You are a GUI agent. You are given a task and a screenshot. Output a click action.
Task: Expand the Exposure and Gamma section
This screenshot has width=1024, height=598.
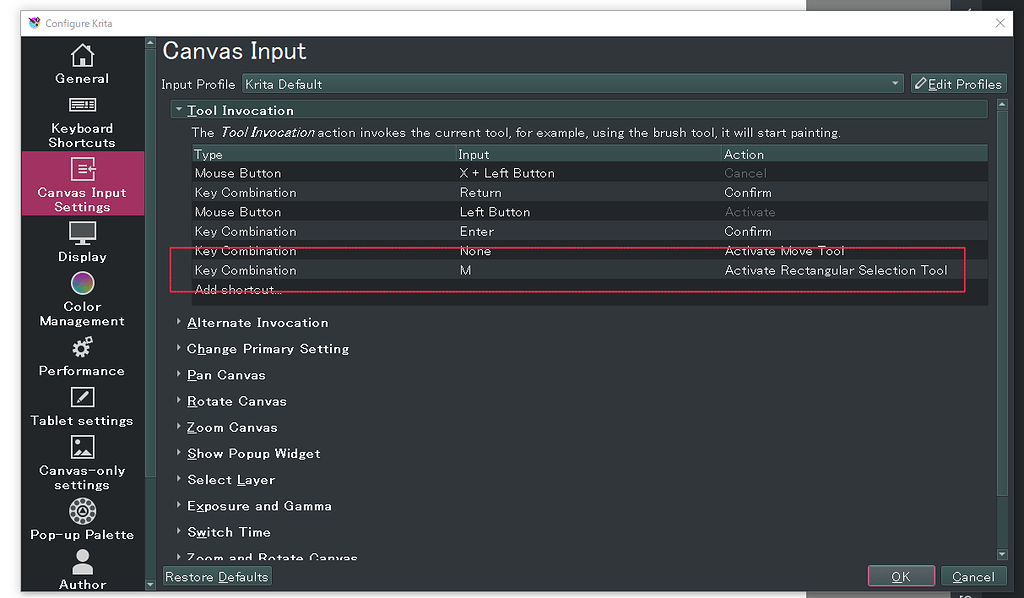[178, 505]
